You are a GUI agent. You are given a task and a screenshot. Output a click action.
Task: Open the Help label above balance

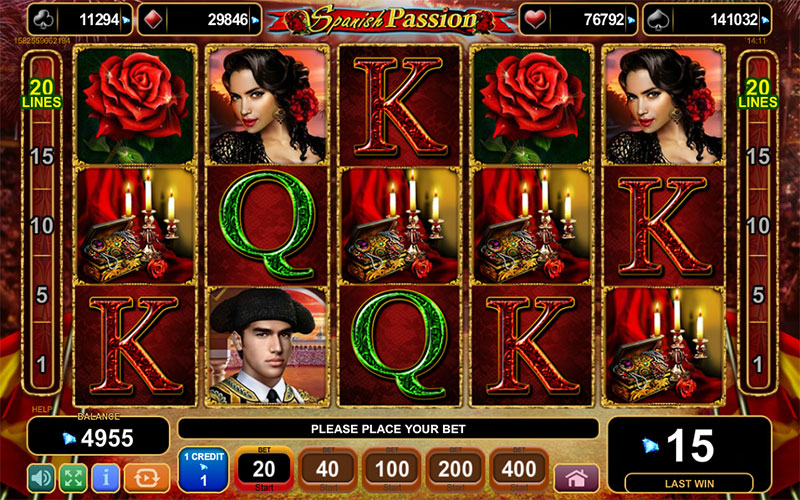click(41, 410)
